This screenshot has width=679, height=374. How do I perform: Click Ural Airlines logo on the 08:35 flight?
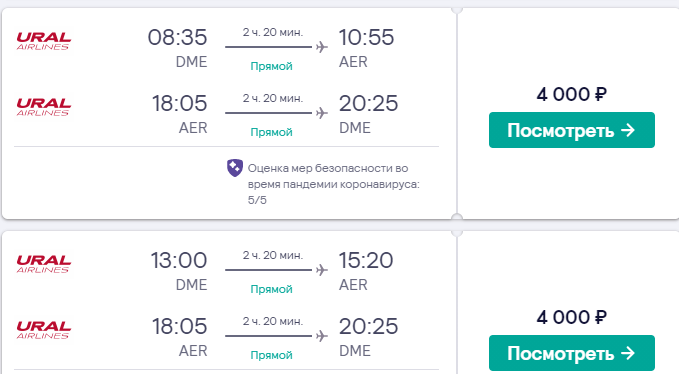[x=44, y=41]
